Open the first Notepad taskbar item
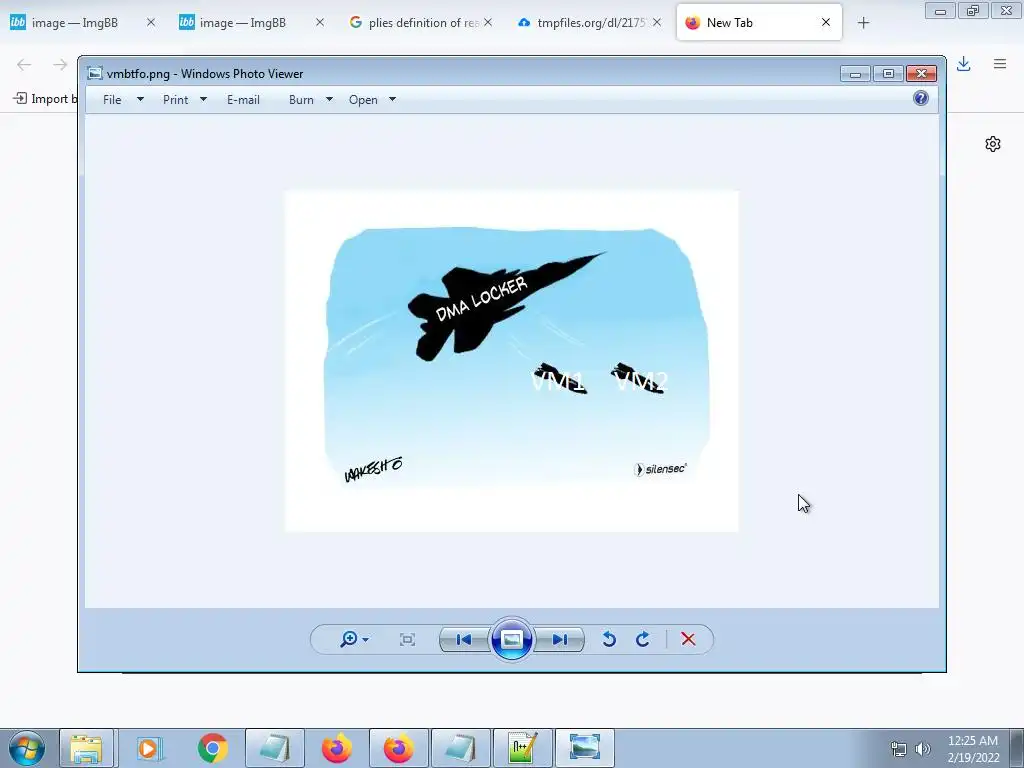Screen dimensions: 1024x768 pos(275,748)
